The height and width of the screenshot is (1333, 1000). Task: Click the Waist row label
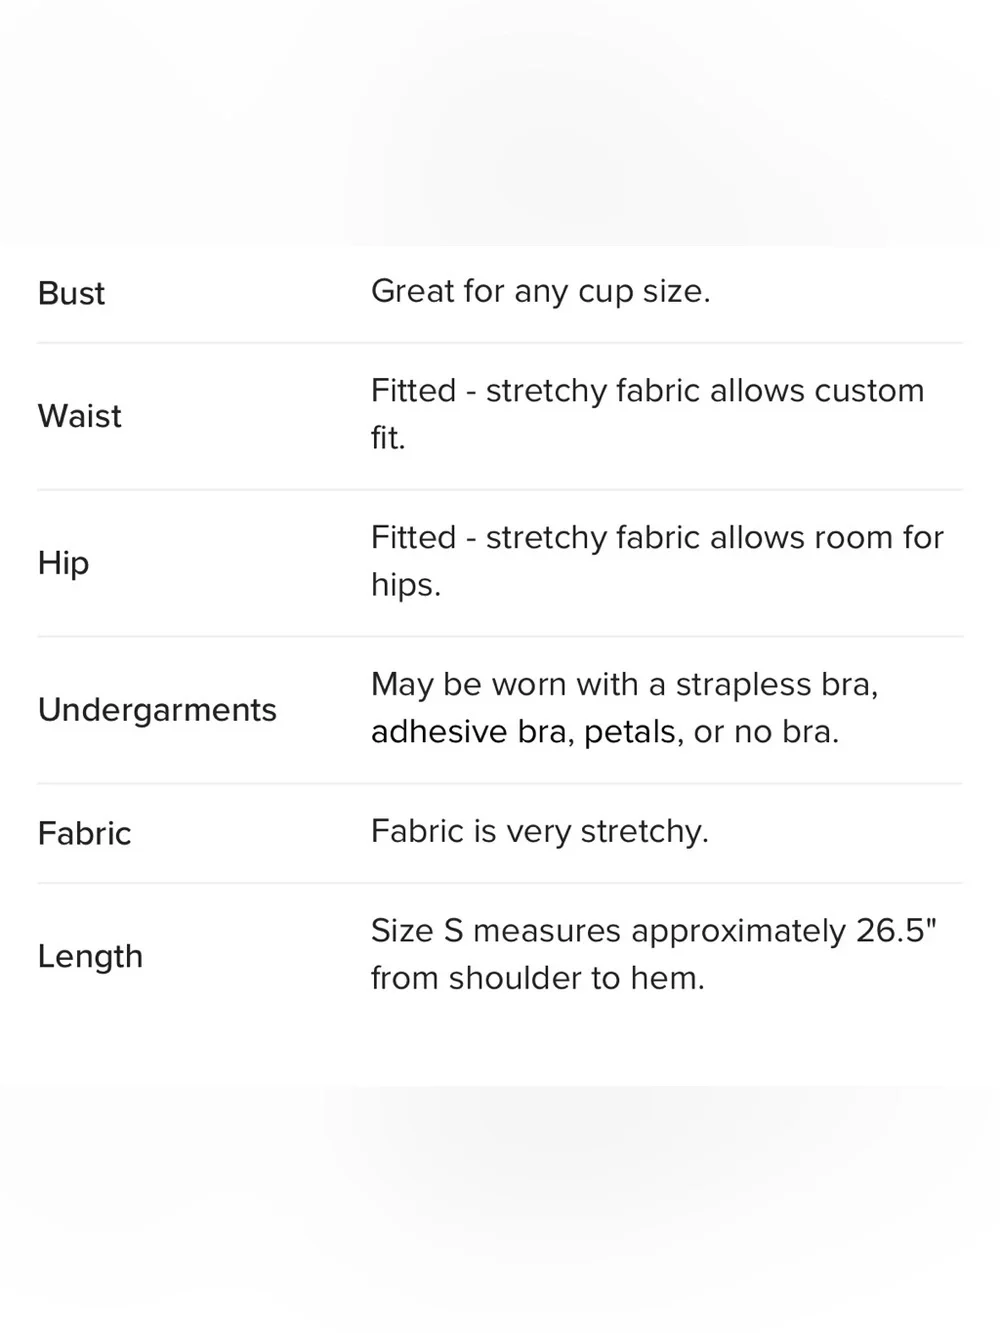80,416
